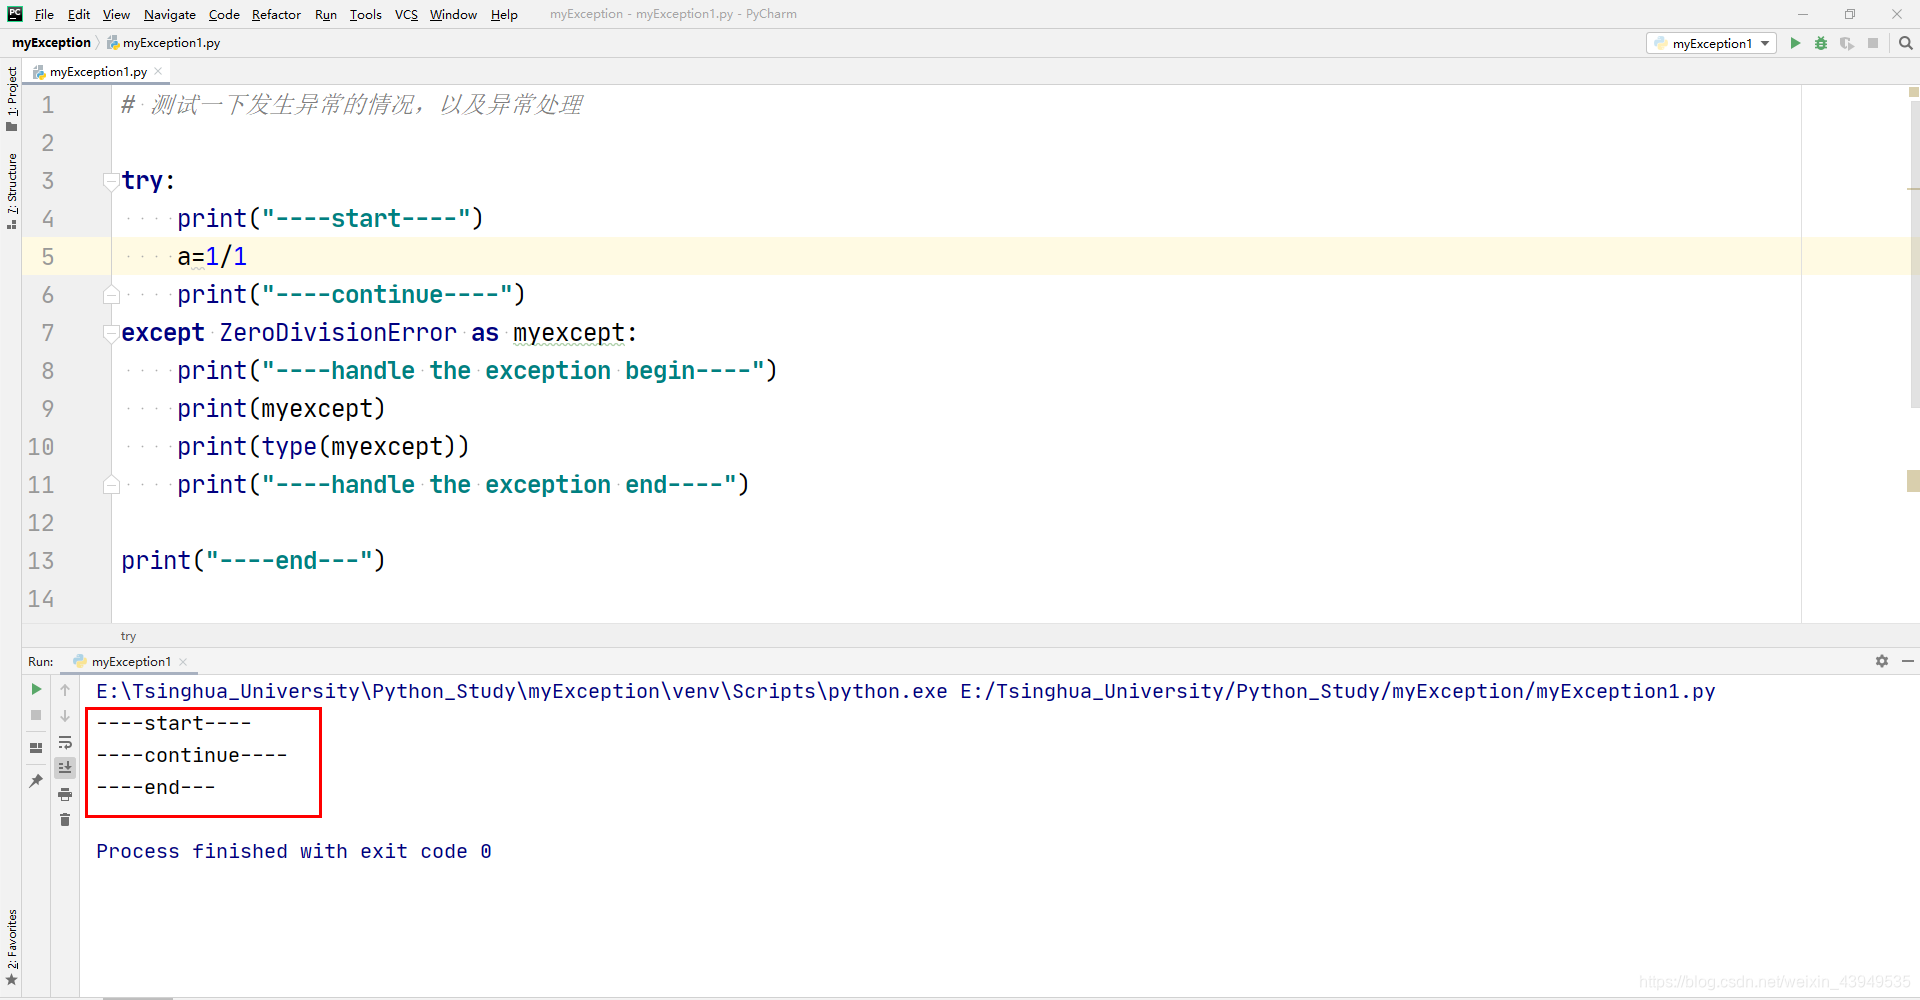Viewport: 1920px width, 1000px height.
Task: Click the ZeroDivisionError text on line 7
Action: coord(338,333)
